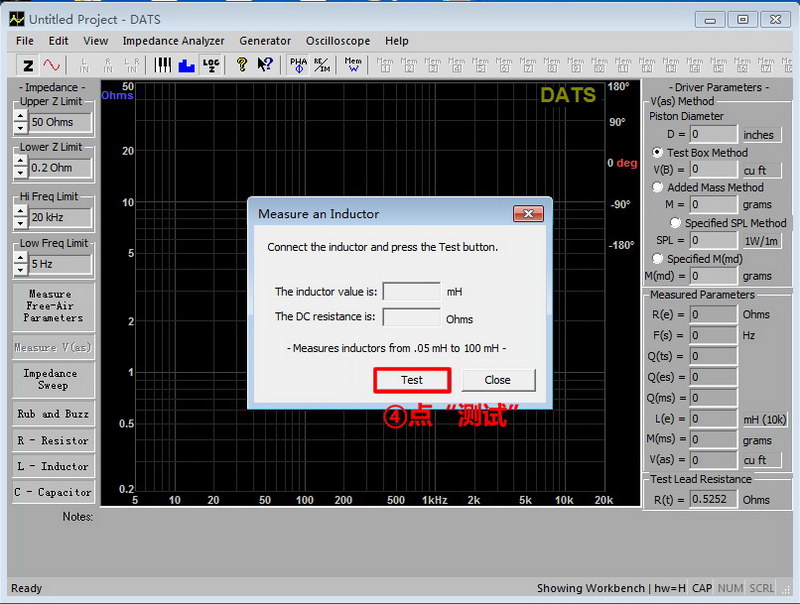The height and width of the screenshot is (604, 800).
Task: Toggle the PHA phase display icon
Action: (298, 65)
